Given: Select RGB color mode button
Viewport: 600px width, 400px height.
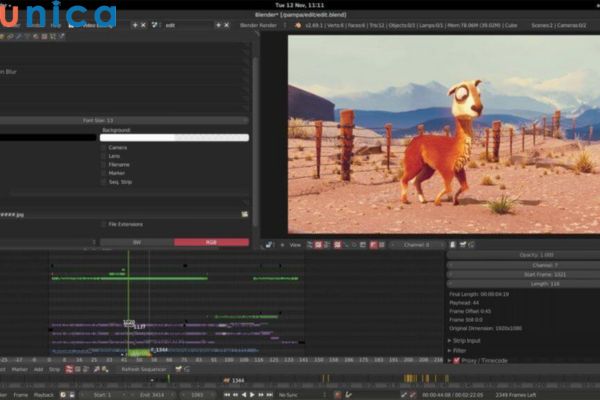Looking at the screenshot, I should [x=211, y=242].
